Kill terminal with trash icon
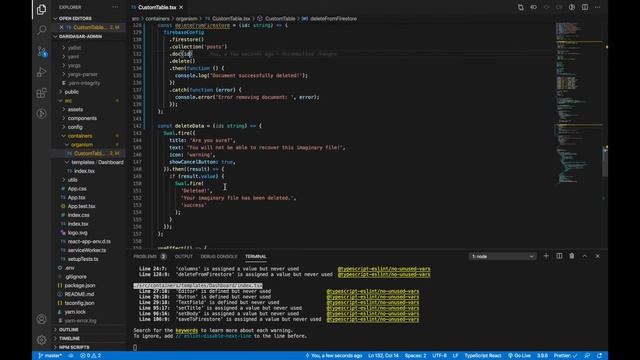This screenshot has height=360, width=640. pyautogui.click(x=572, y=256)
